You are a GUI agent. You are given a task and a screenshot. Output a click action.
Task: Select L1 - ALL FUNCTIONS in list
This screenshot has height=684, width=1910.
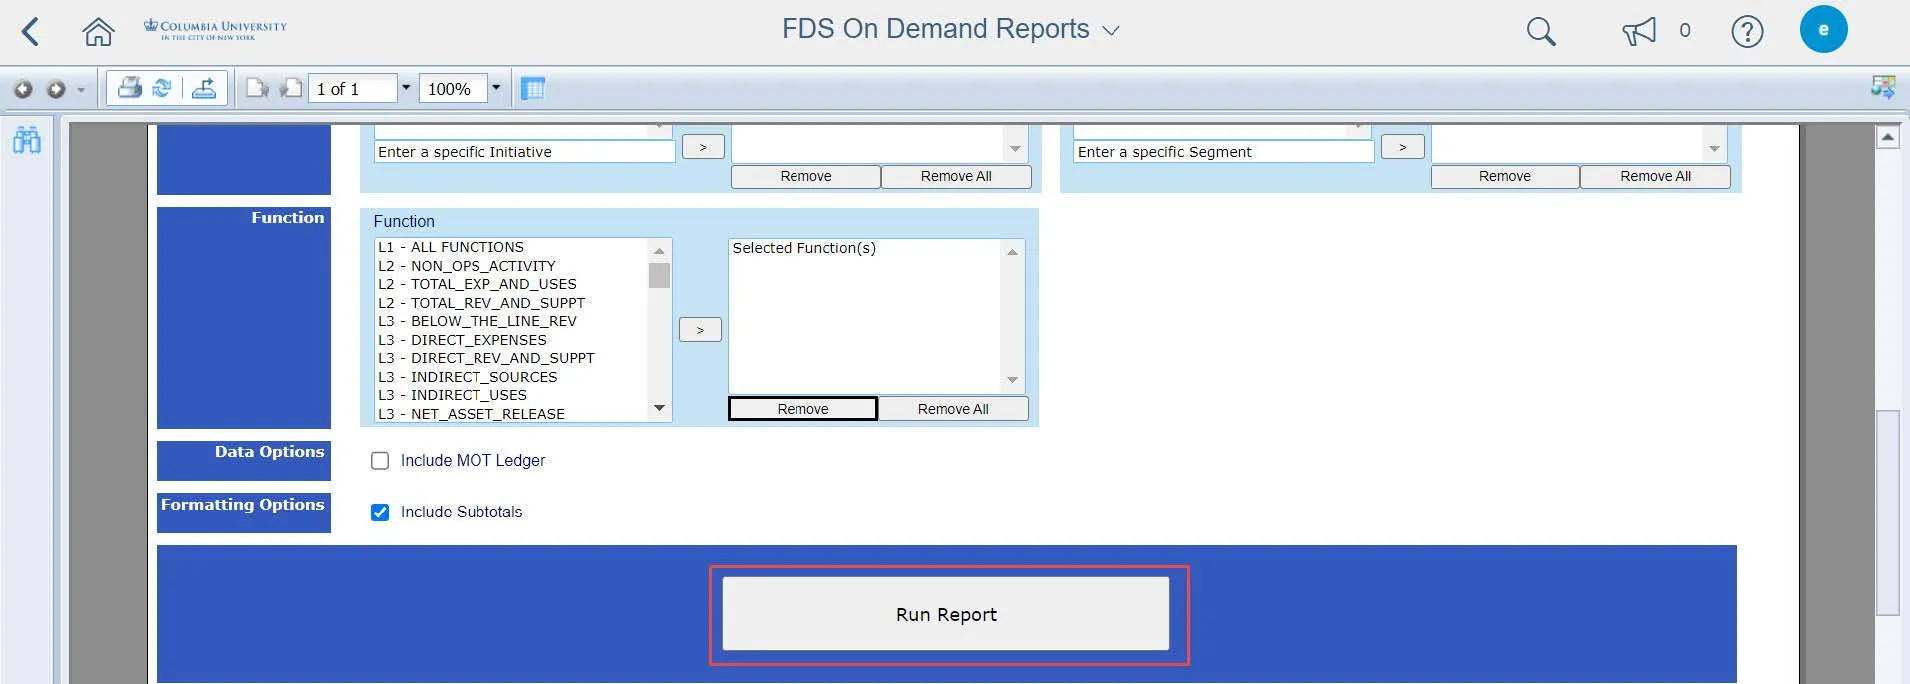511,247
